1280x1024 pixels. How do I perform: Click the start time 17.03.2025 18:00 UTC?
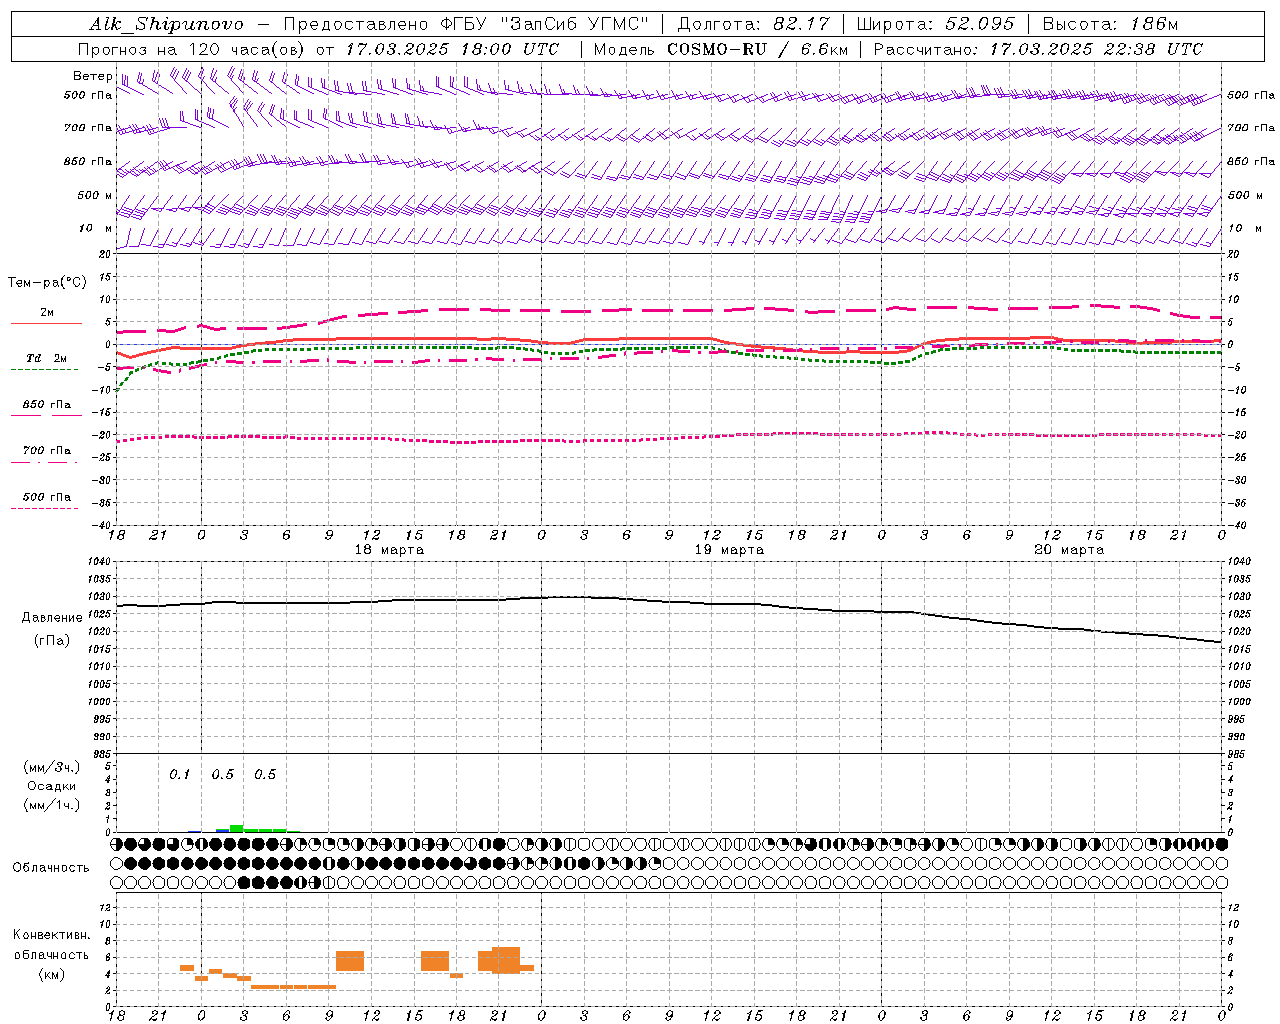pos(452,49)
